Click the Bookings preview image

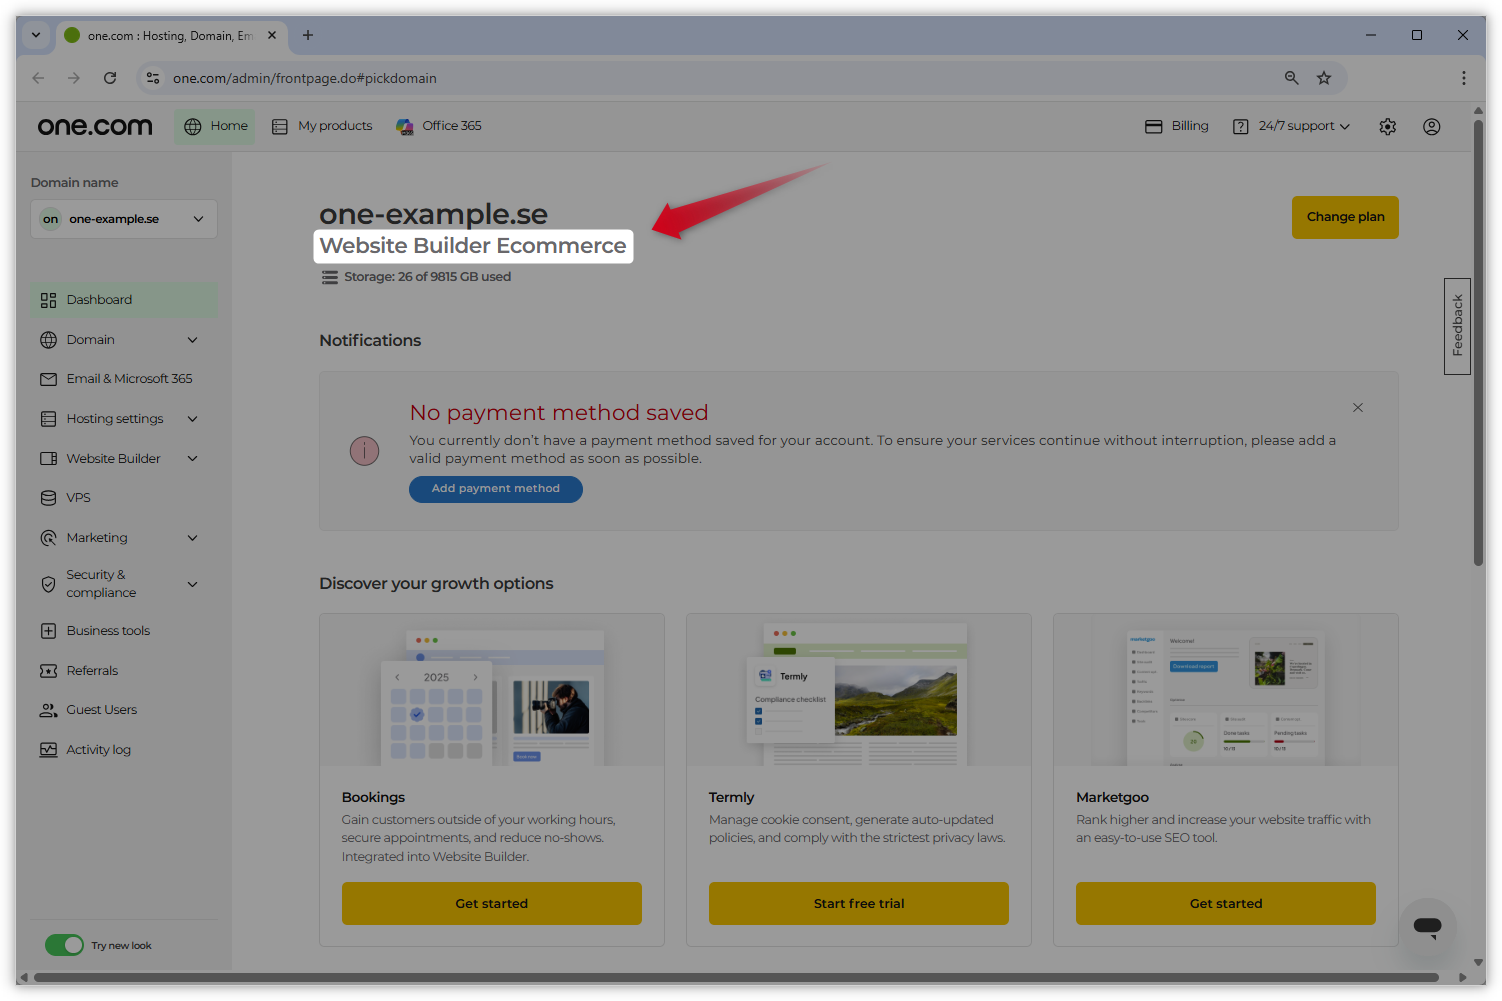coord(492,690)
